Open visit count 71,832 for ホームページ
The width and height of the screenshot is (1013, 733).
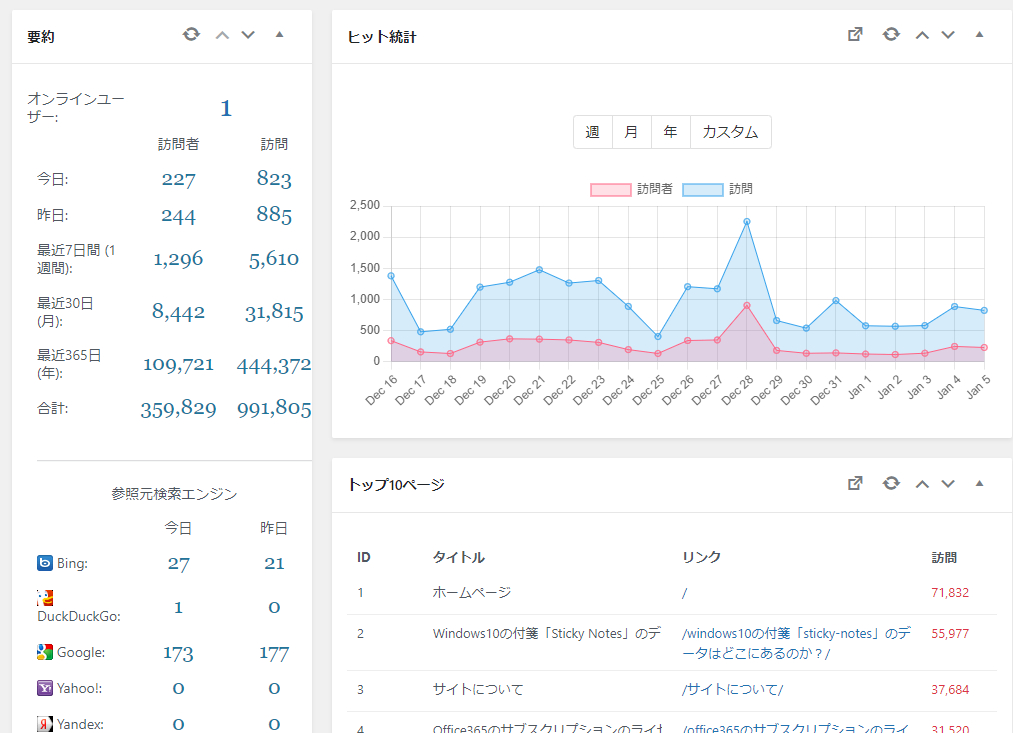(950, 593)
